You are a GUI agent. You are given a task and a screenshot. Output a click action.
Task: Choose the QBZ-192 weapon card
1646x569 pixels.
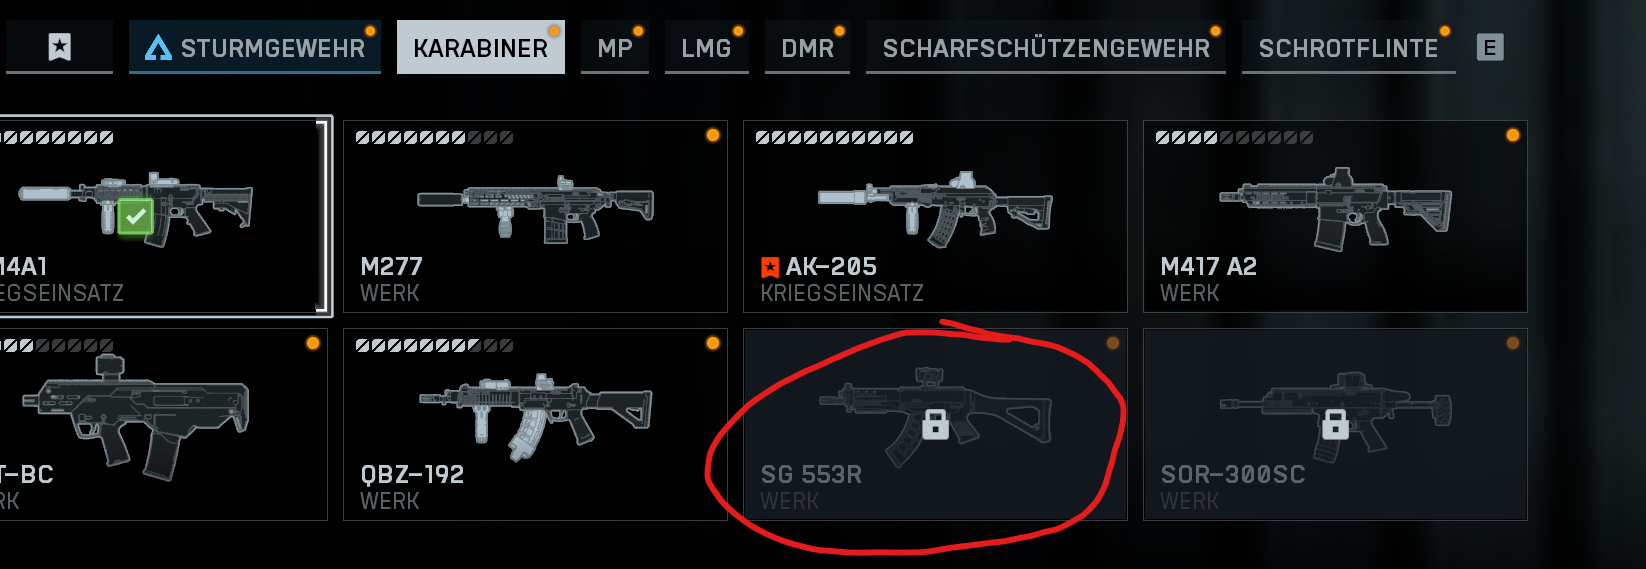[x=535, y=424]
